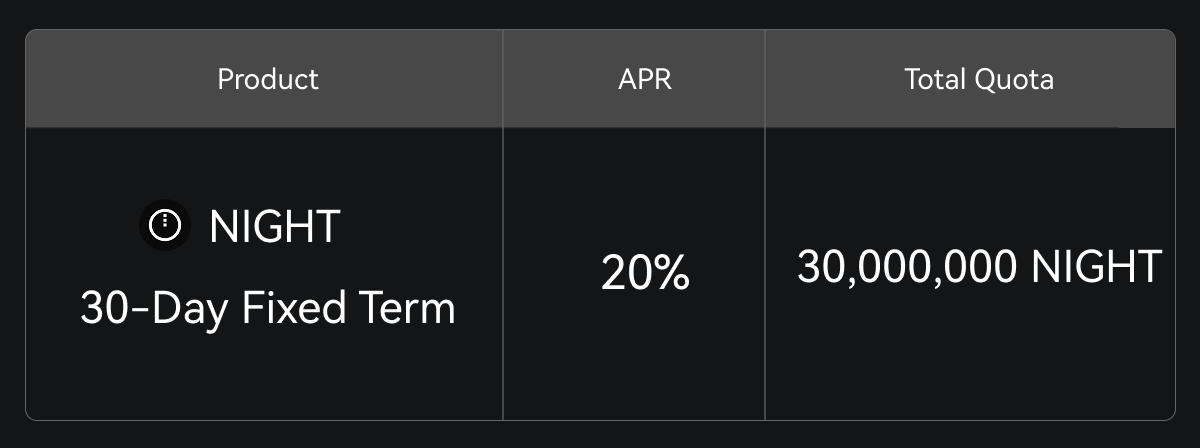Click the word NIGHT in the quota cell
1200x448 pixels.
pos(1097,267)
